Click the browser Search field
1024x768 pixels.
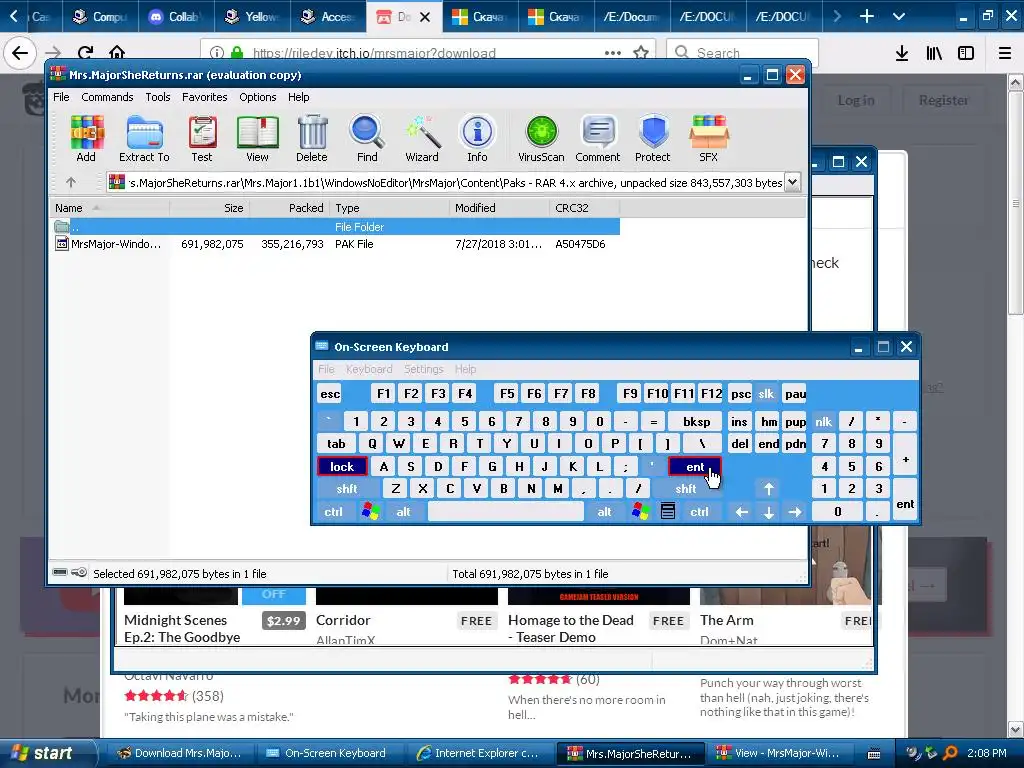coord(743,53)
